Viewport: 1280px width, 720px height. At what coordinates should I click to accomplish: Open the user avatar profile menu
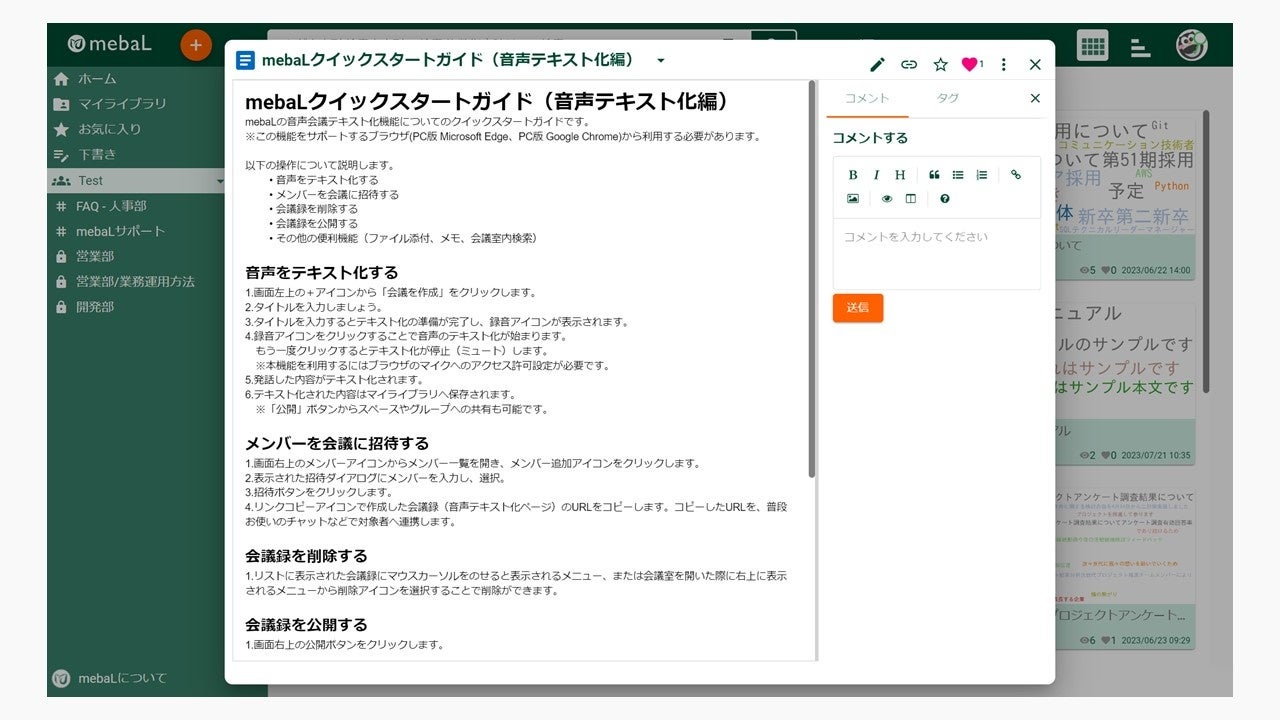tap(1191, 45)
